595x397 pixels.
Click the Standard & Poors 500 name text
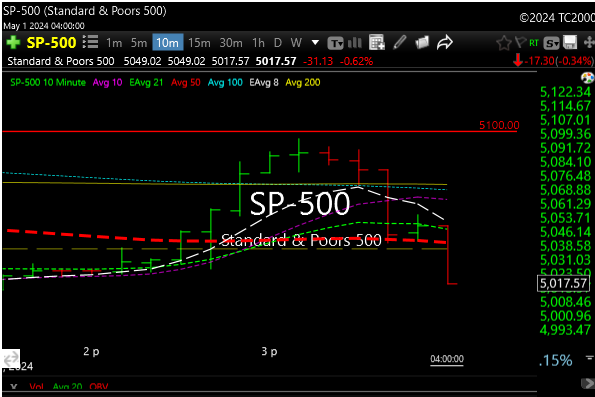point(61,61)
